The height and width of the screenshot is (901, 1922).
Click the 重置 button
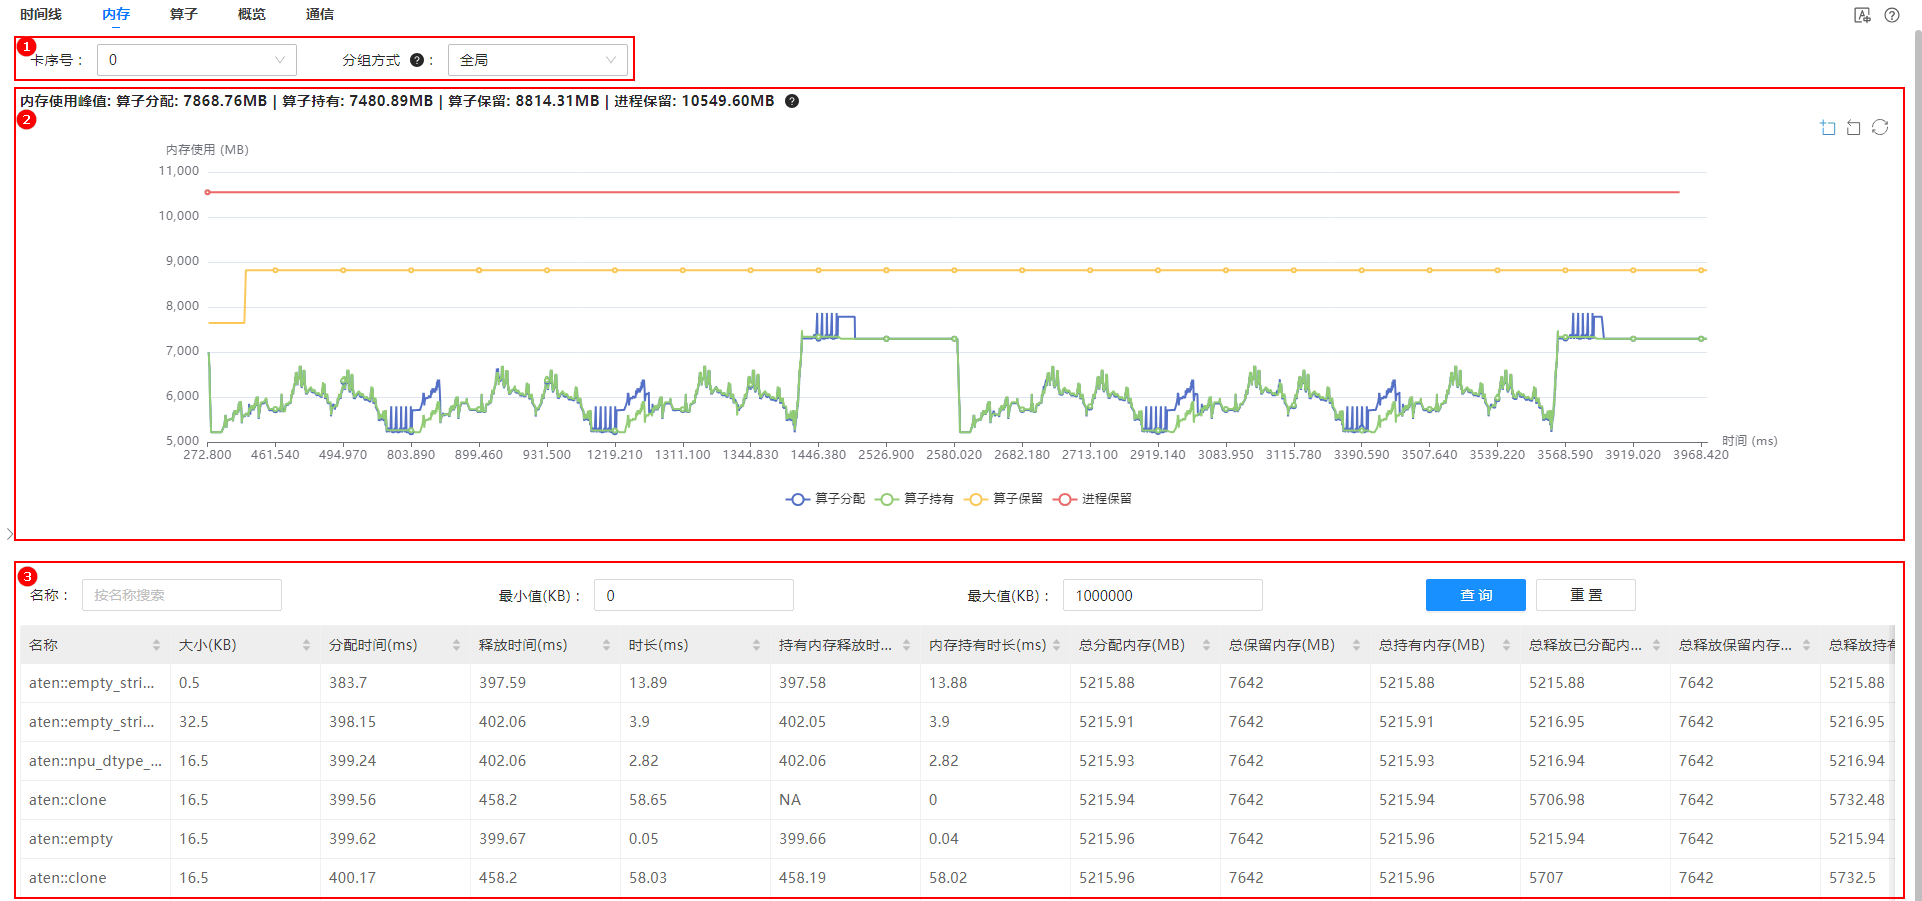click(1586, 595)
